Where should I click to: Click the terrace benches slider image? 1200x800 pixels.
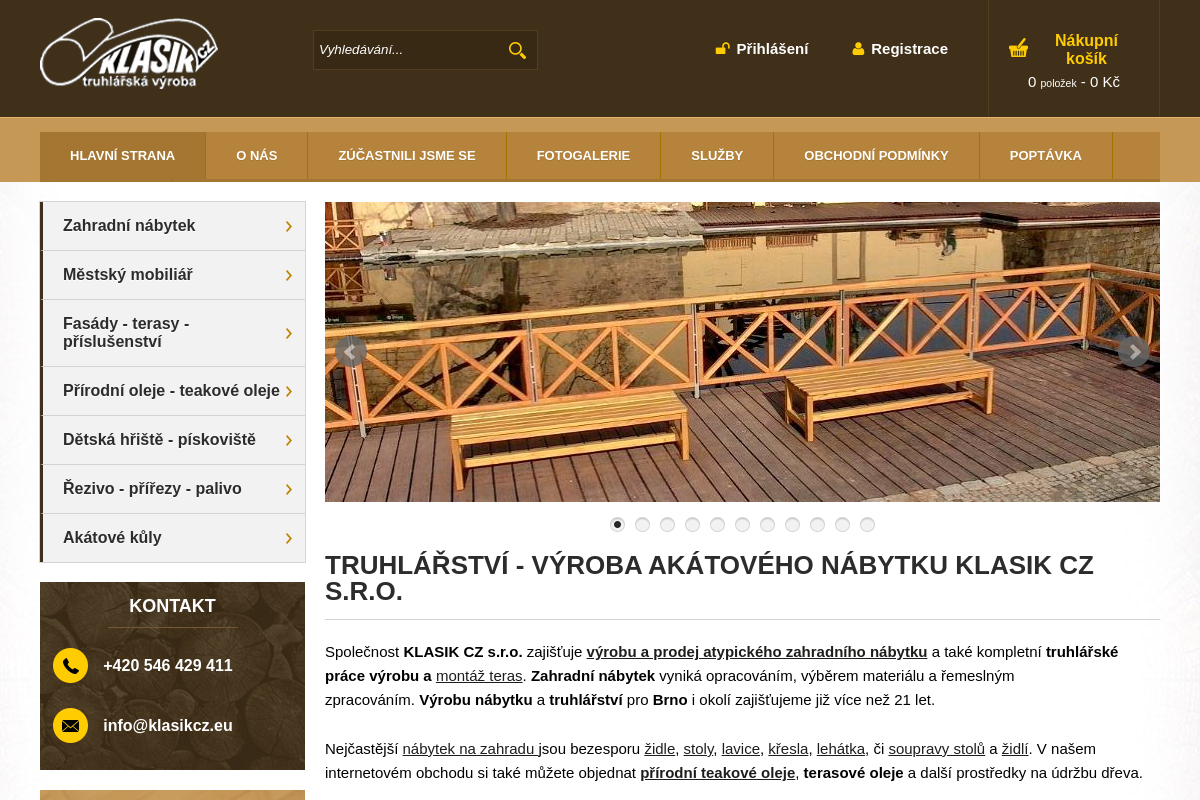(742, 352)
